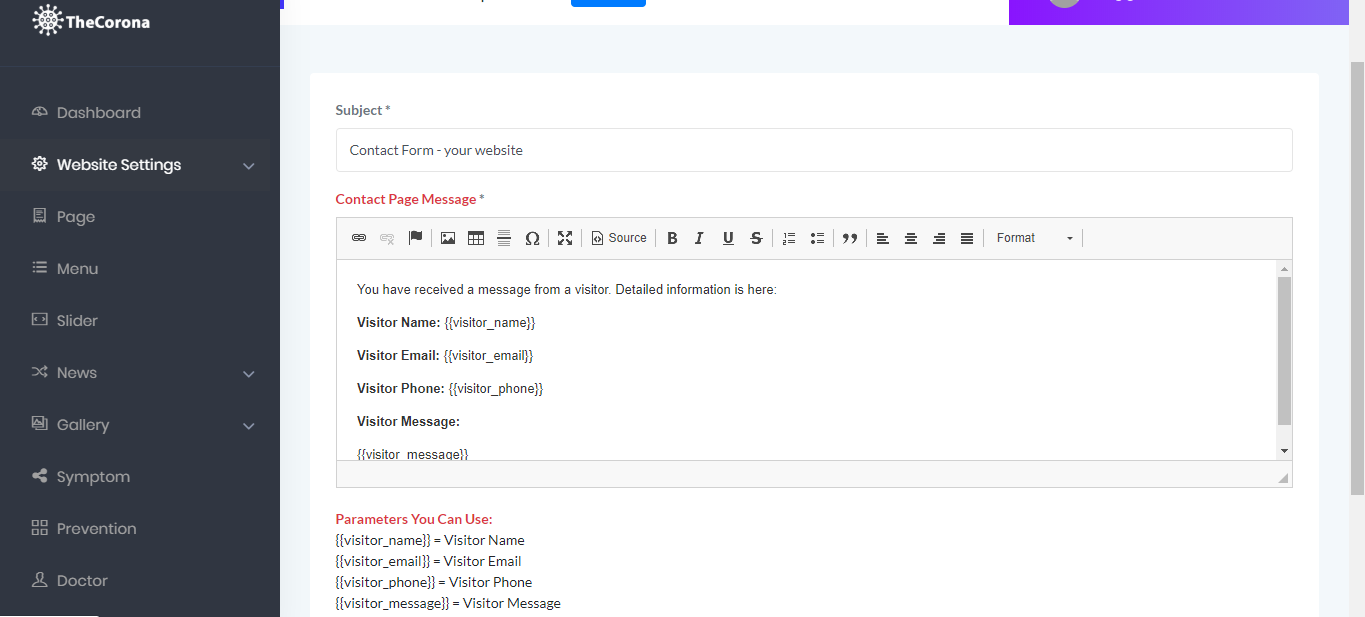This screenshot has width=1365, height=617.
Task: Click the editor vertical scrollbar thumb
Action: coord(1284,352)
